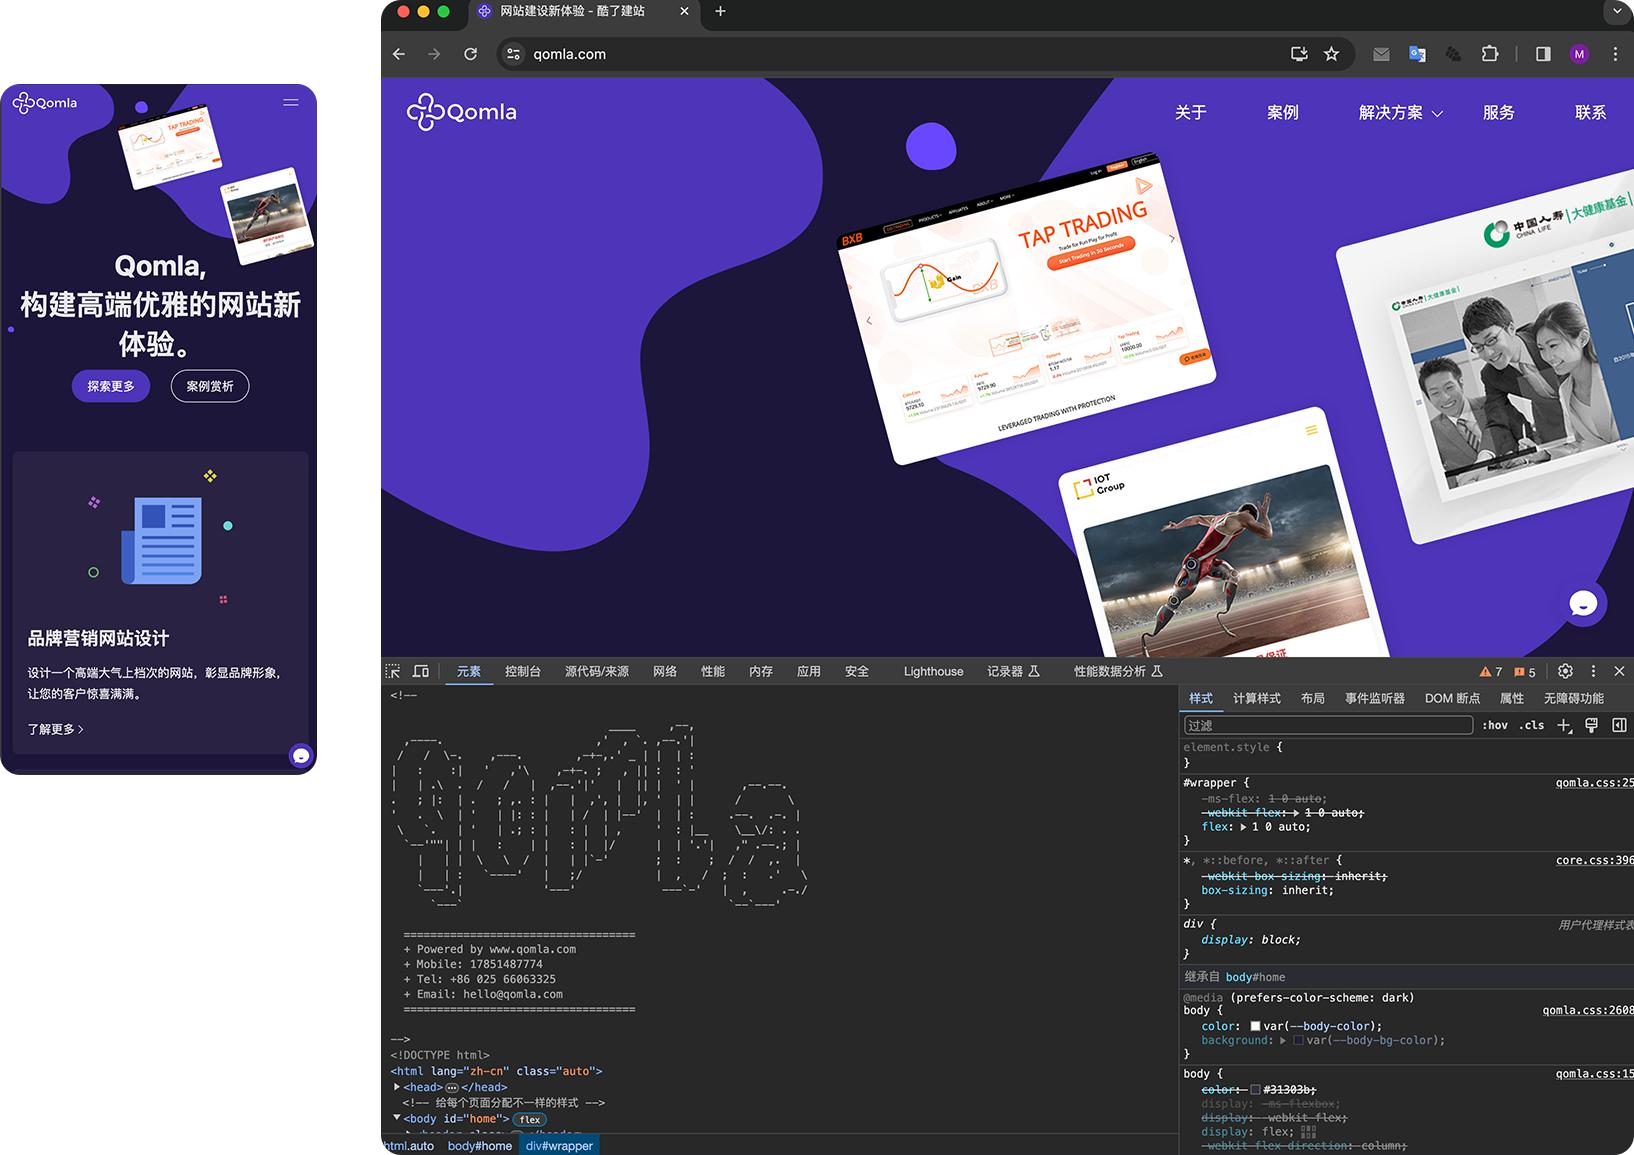Toggle the .cls class editor
1634x1155 pixels.
point(1531,725)
